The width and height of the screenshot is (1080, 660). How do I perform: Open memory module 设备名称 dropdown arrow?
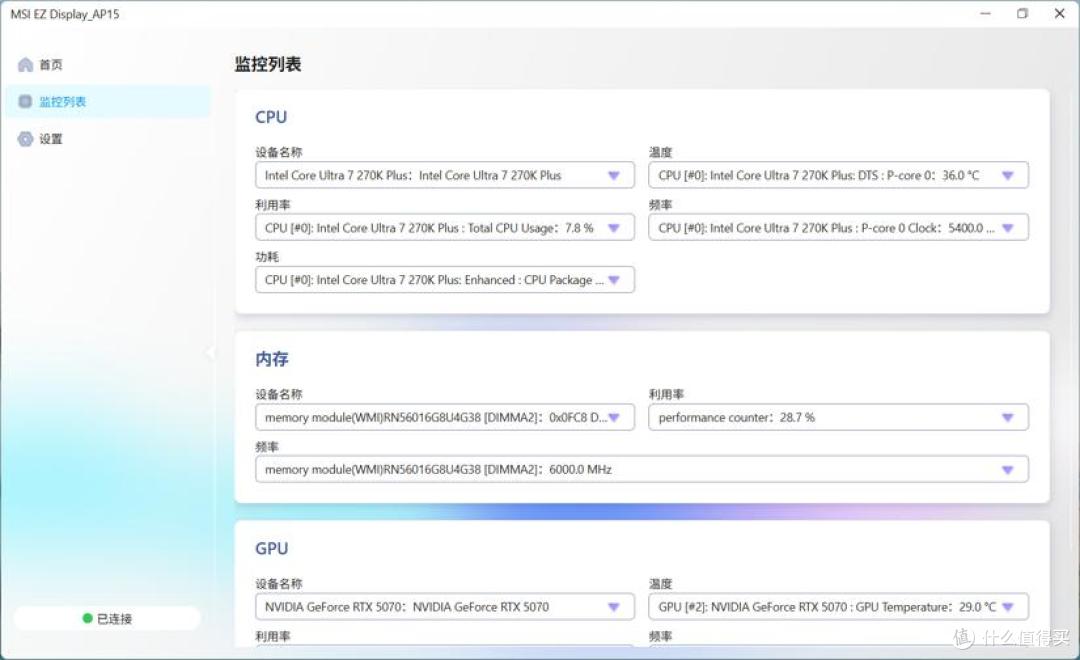tap(614, 417)
